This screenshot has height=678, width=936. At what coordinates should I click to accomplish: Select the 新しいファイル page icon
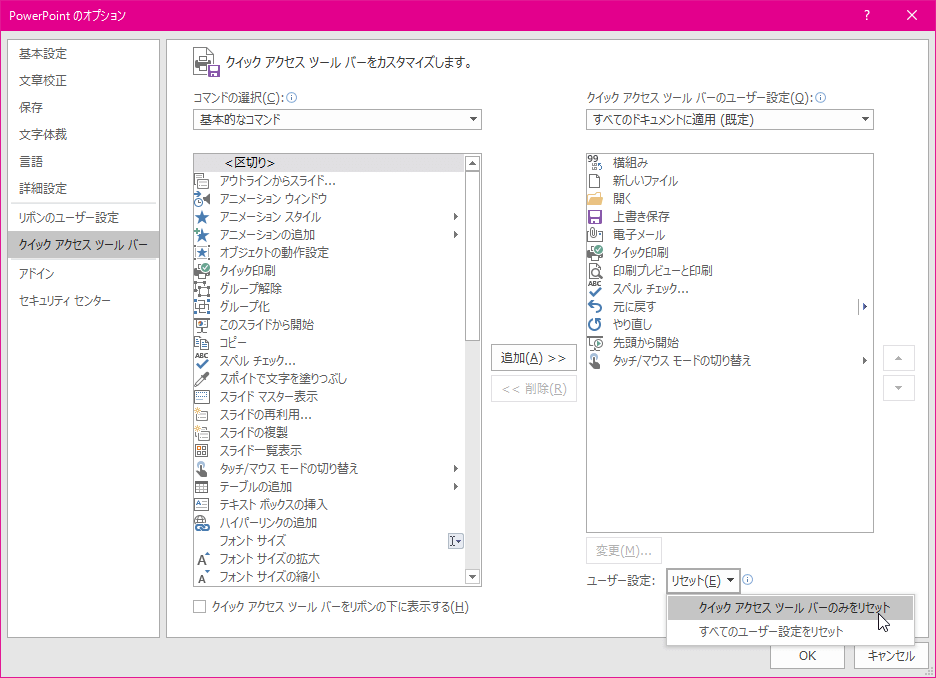coord(595,181)
